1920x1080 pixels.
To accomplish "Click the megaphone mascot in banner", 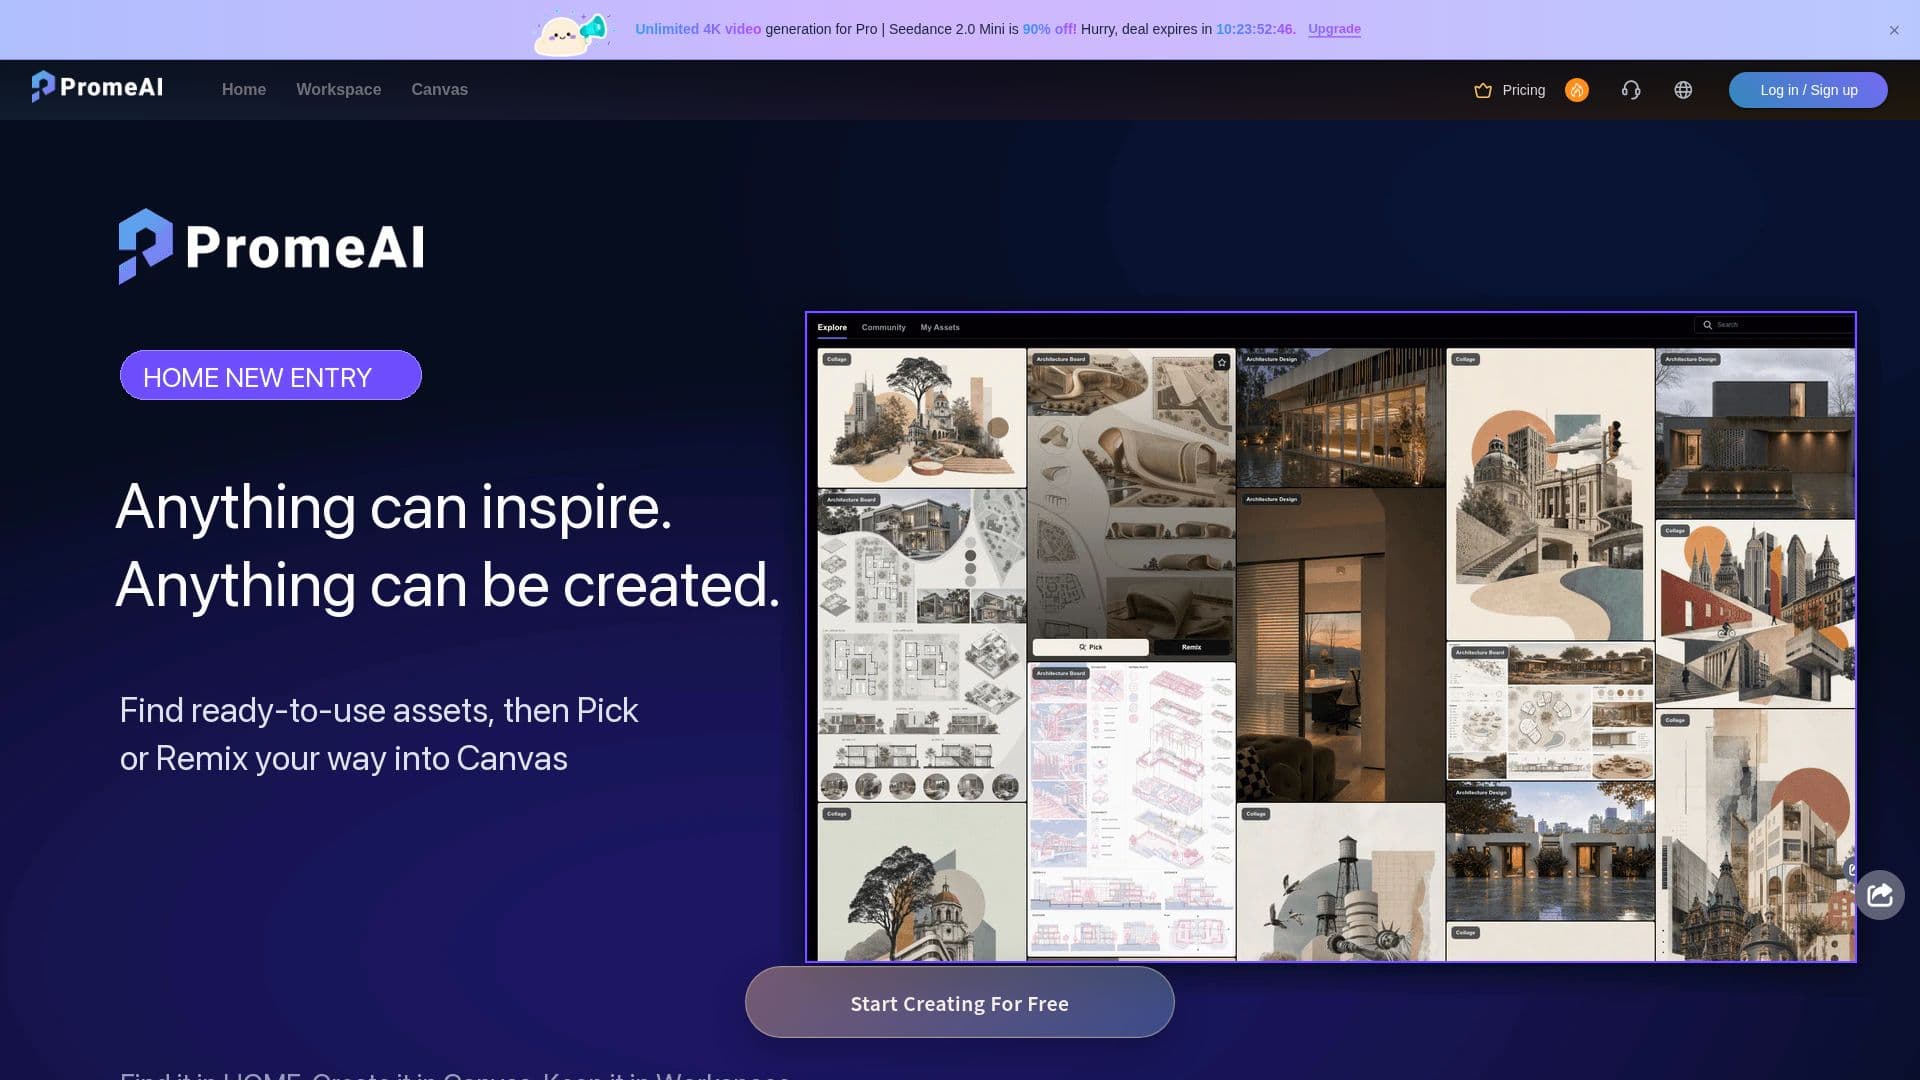I will [572, 33].
